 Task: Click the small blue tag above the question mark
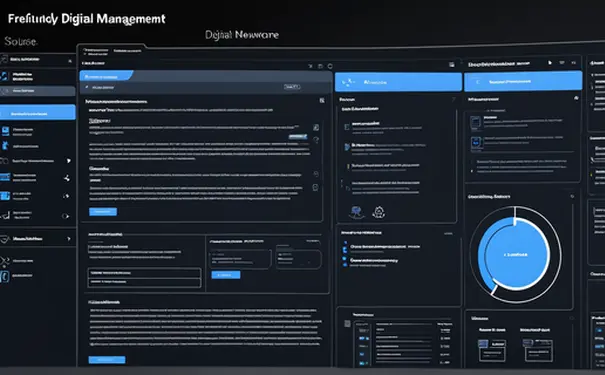tap(297, 137)
